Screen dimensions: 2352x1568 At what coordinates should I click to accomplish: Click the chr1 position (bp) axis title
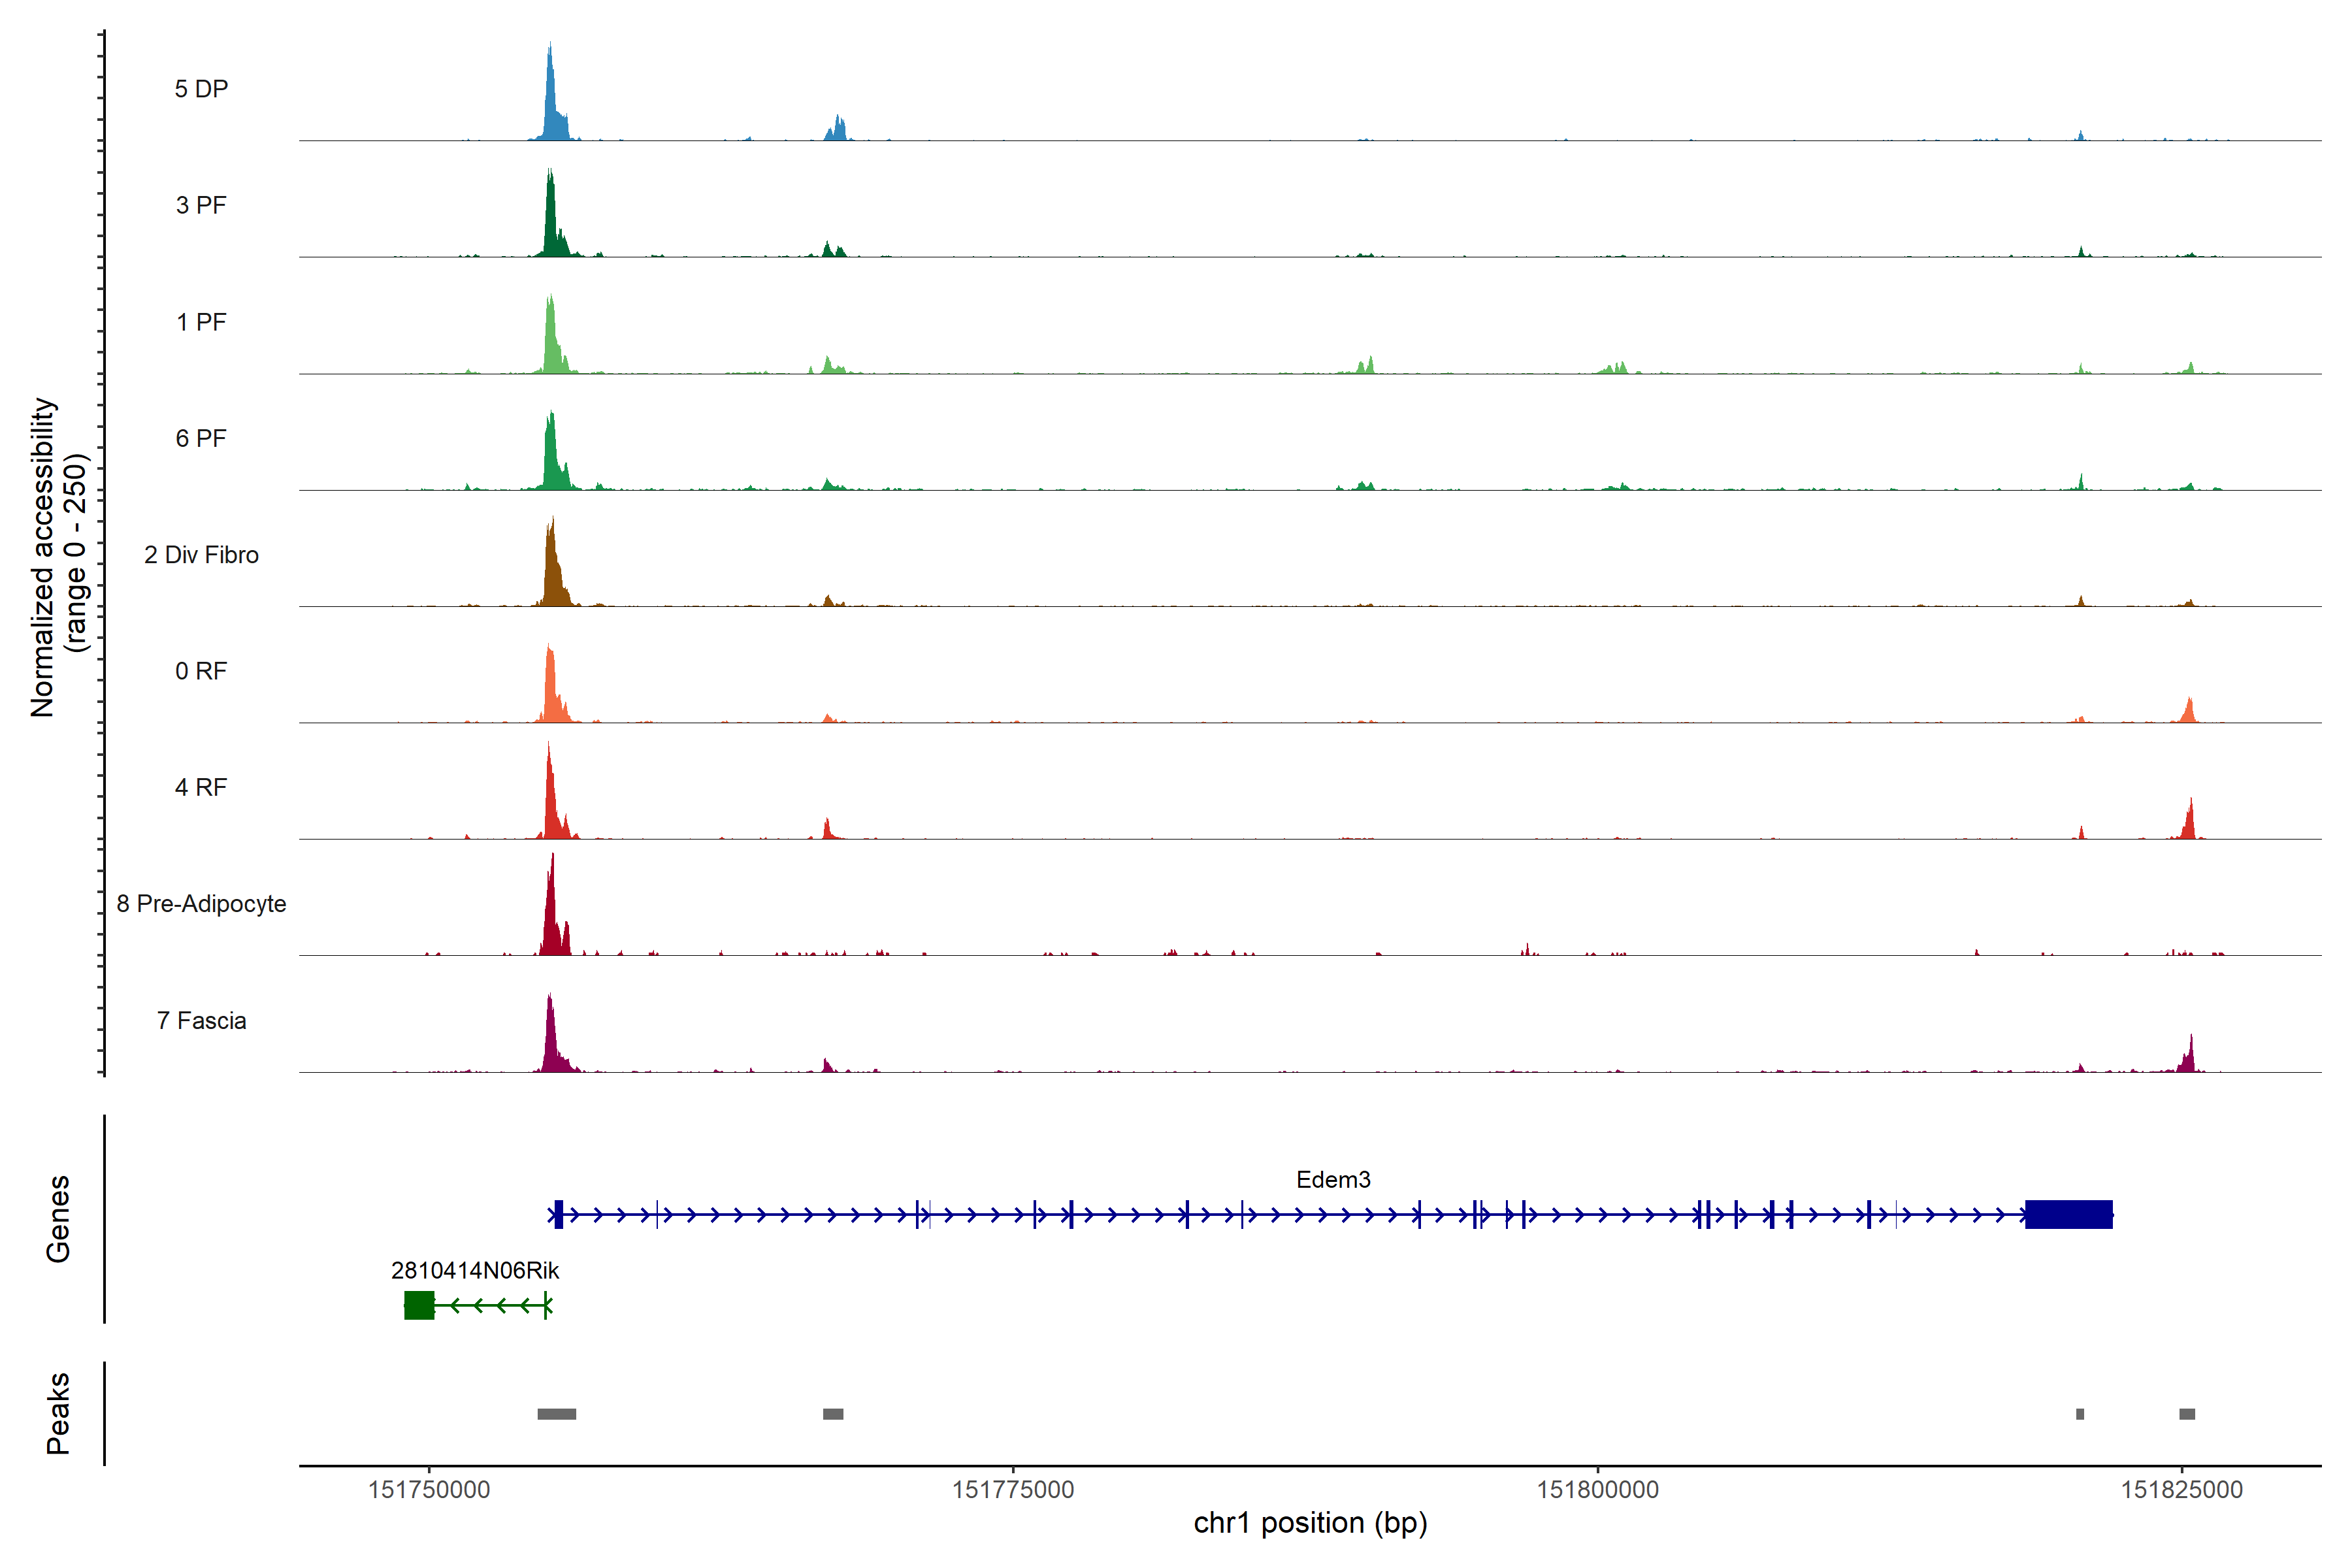pos(1310,1523)
